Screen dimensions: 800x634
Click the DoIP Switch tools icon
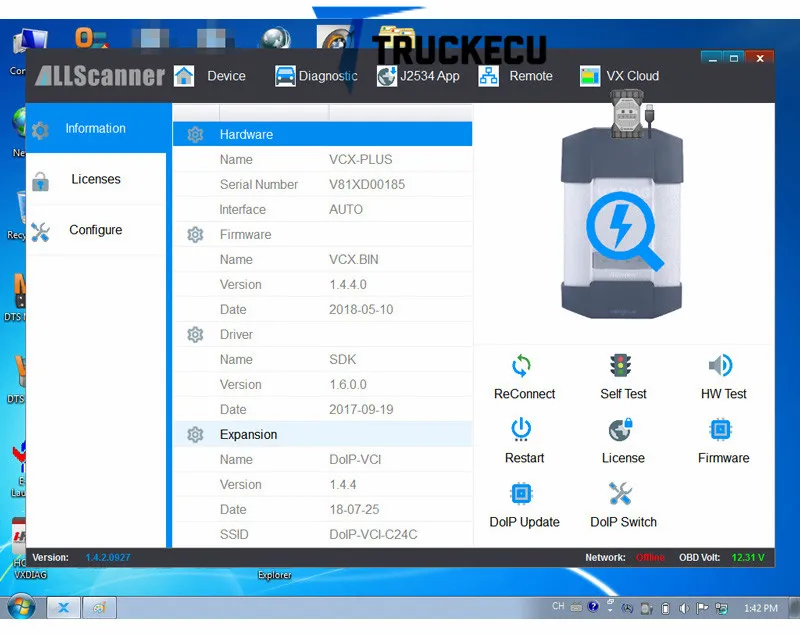pos(620,494)
